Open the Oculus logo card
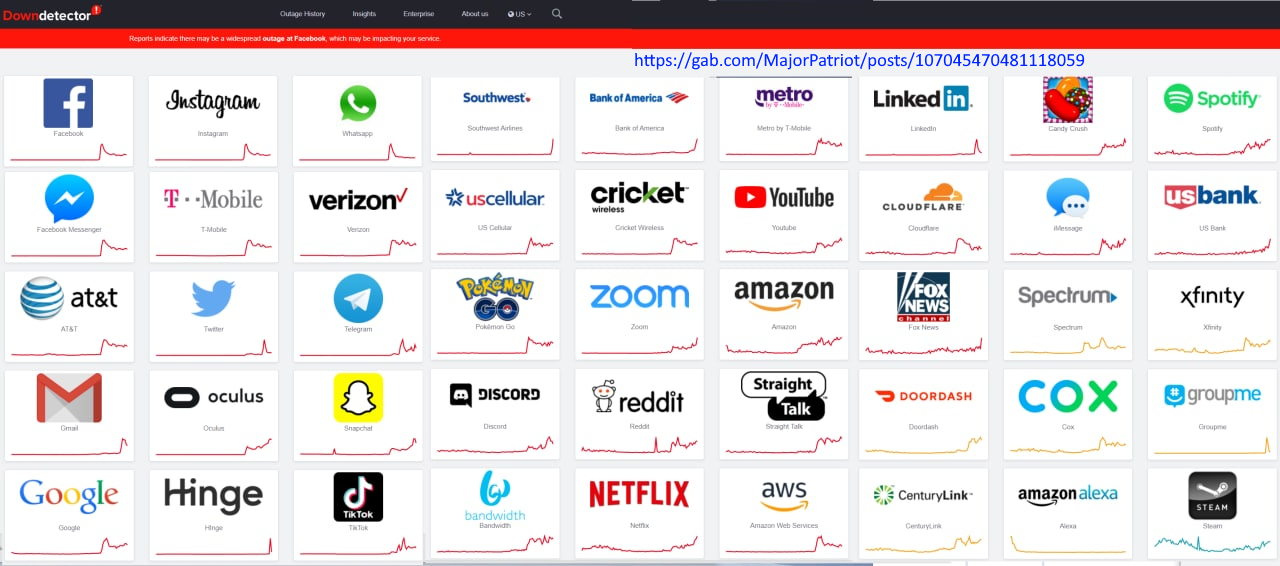The image size is (1280, 566). coord(213,417)
